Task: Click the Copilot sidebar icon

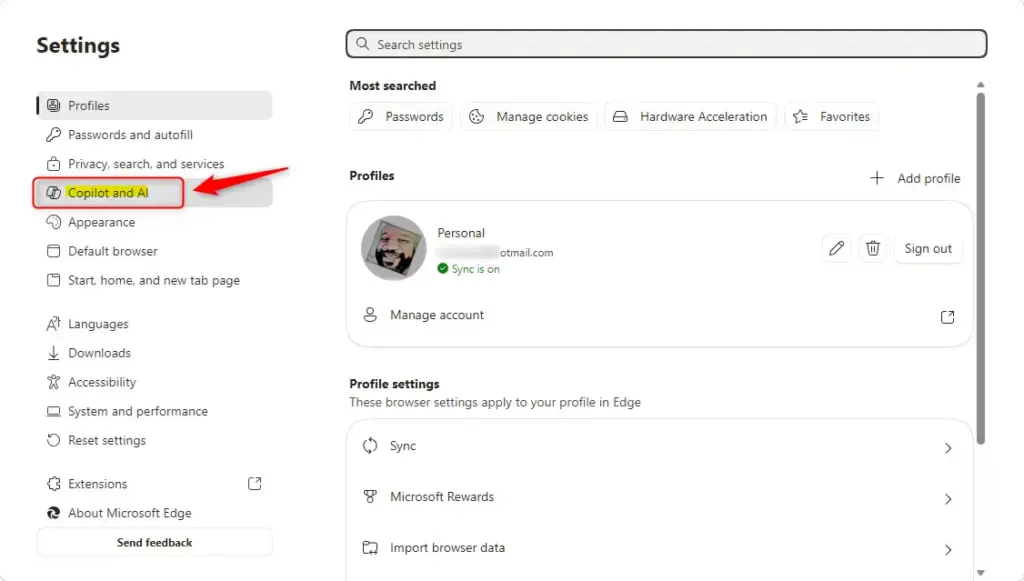Action: point(54,193)
